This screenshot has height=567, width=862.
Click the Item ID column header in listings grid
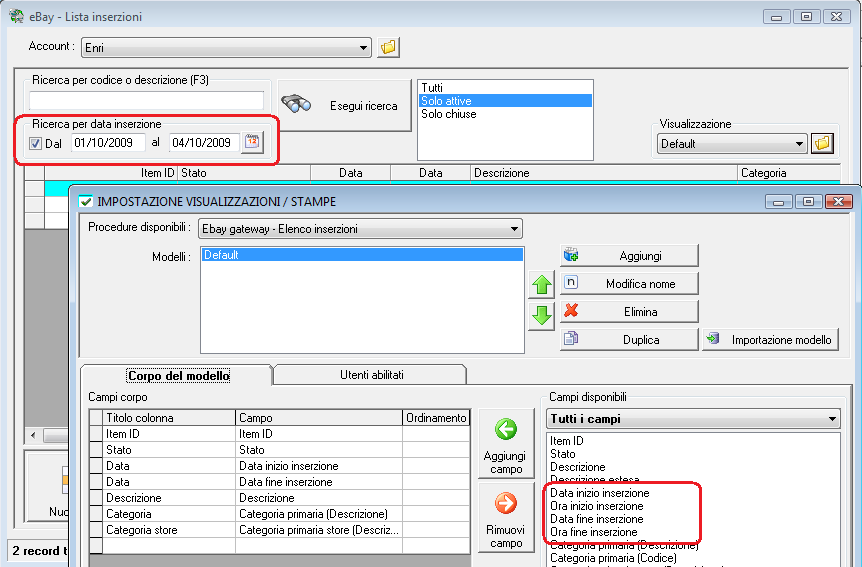click(x=110, y=173)
